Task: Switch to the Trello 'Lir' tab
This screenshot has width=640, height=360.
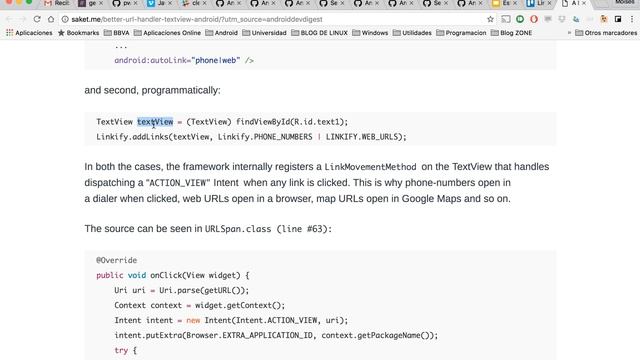Action: click(x=536, y=3)
